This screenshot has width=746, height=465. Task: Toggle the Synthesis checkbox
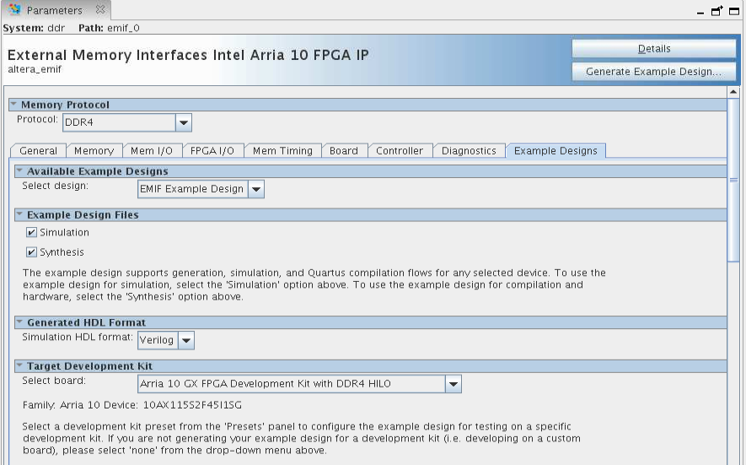(31, 252)
